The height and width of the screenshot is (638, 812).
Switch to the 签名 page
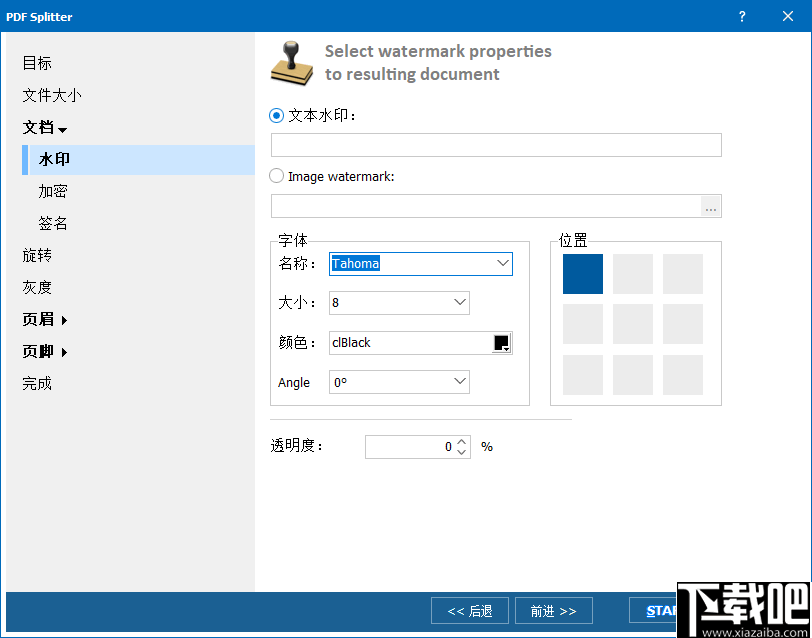click(x=52, y=223)
